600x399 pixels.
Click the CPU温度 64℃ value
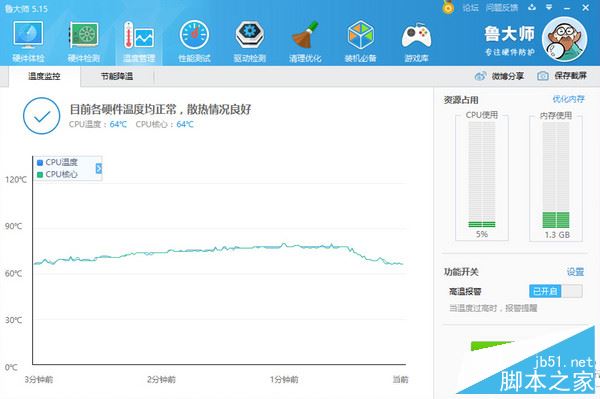tap(118, 124)
